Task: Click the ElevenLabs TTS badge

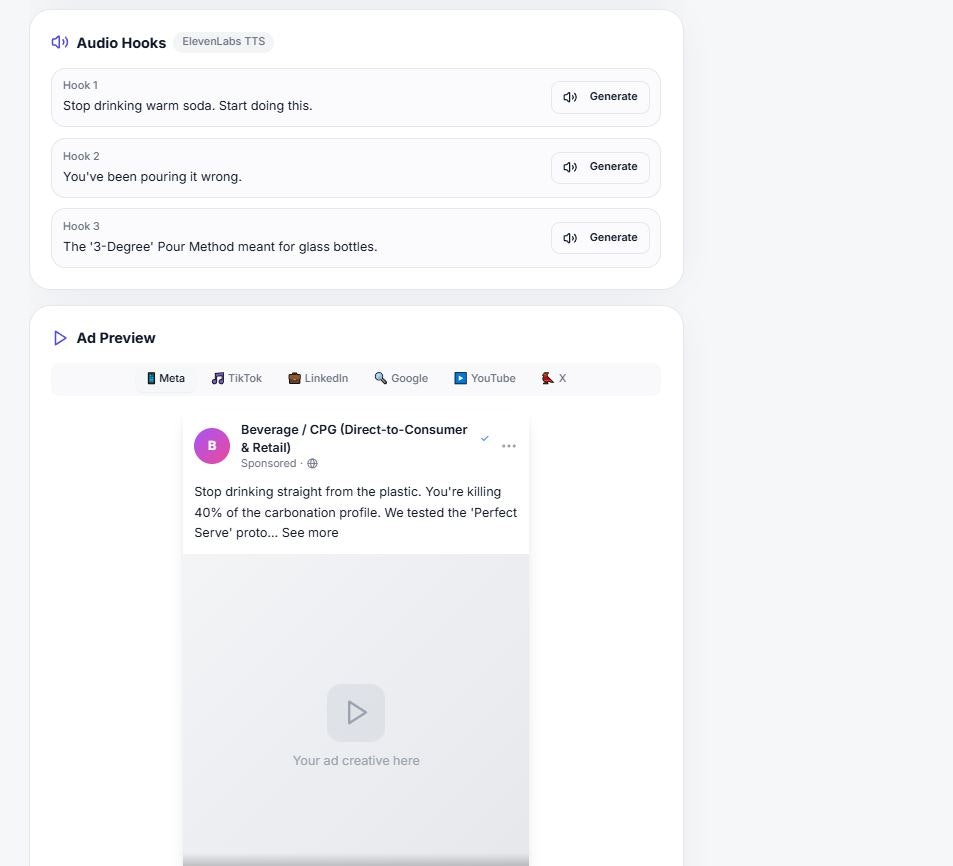Action: point(223,42)
